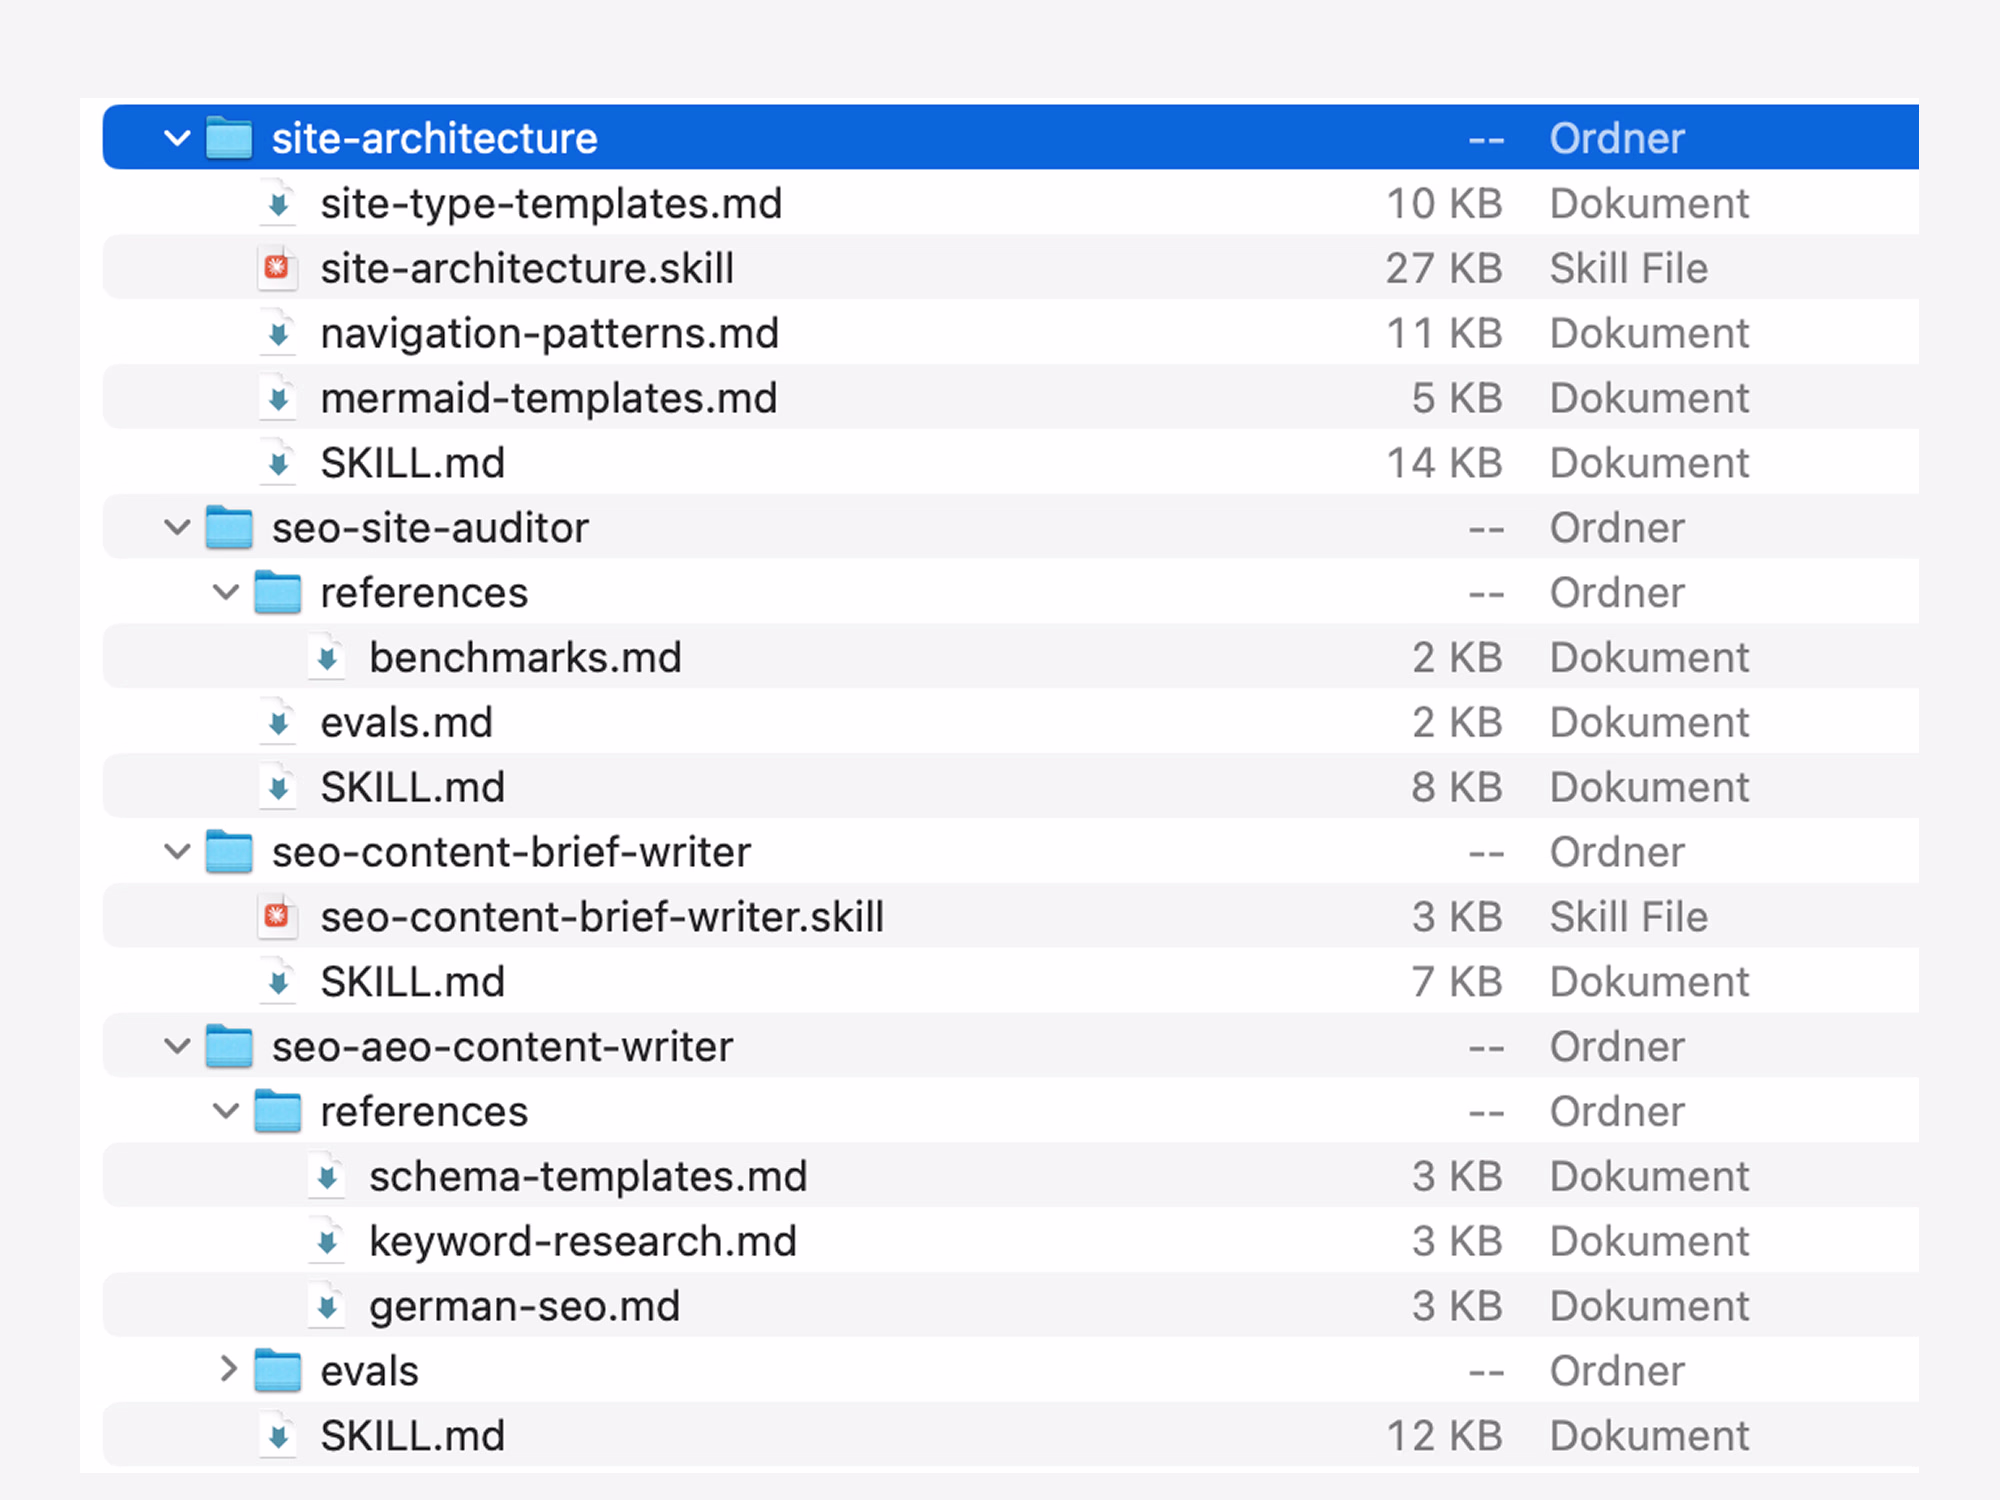Screen dimensions: 2000x1500
Task: Click the mermaid-templates.md document icon
Action: [278, 398]
